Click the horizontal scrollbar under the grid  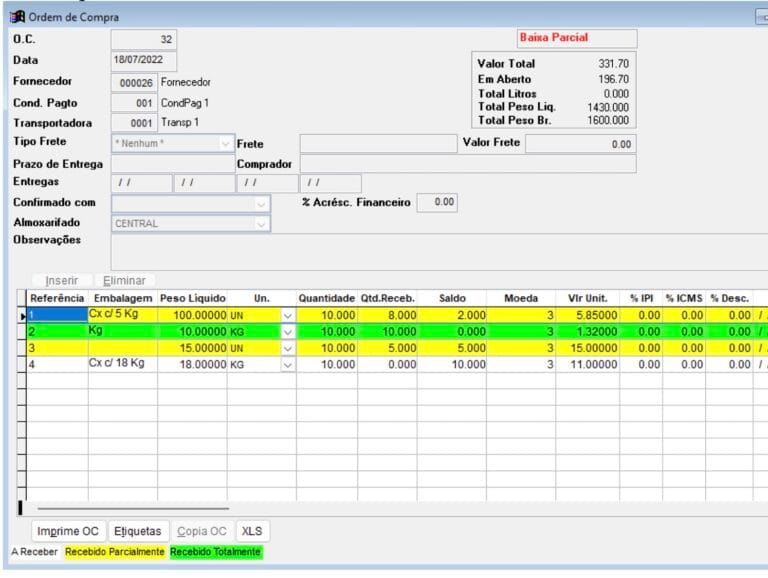click(133, 508)
